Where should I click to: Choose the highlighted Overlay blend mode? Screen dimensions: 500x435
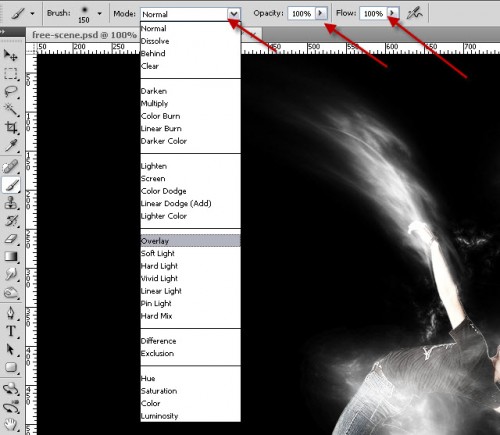pyautogui.click(x=190, y=241)
